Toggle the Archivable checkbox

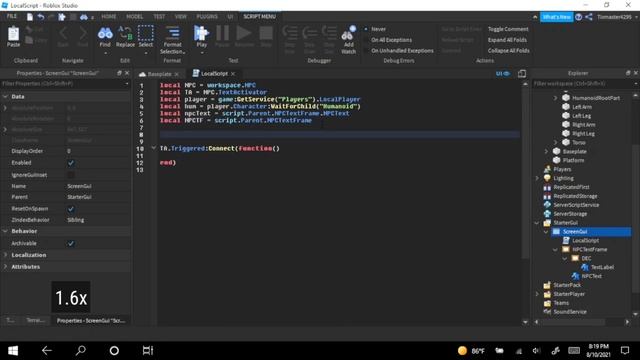point(71,243)
